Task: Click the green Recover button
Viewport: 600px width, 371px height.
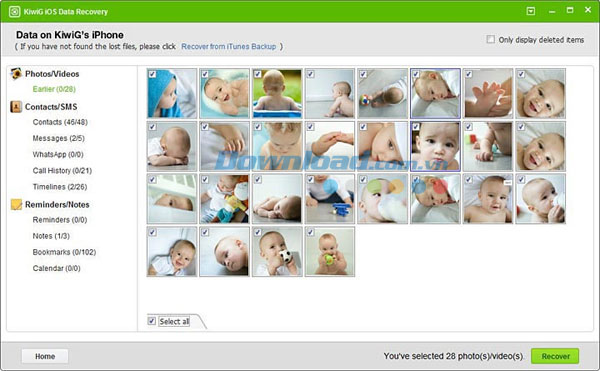Action: click(x=555, y=356)
